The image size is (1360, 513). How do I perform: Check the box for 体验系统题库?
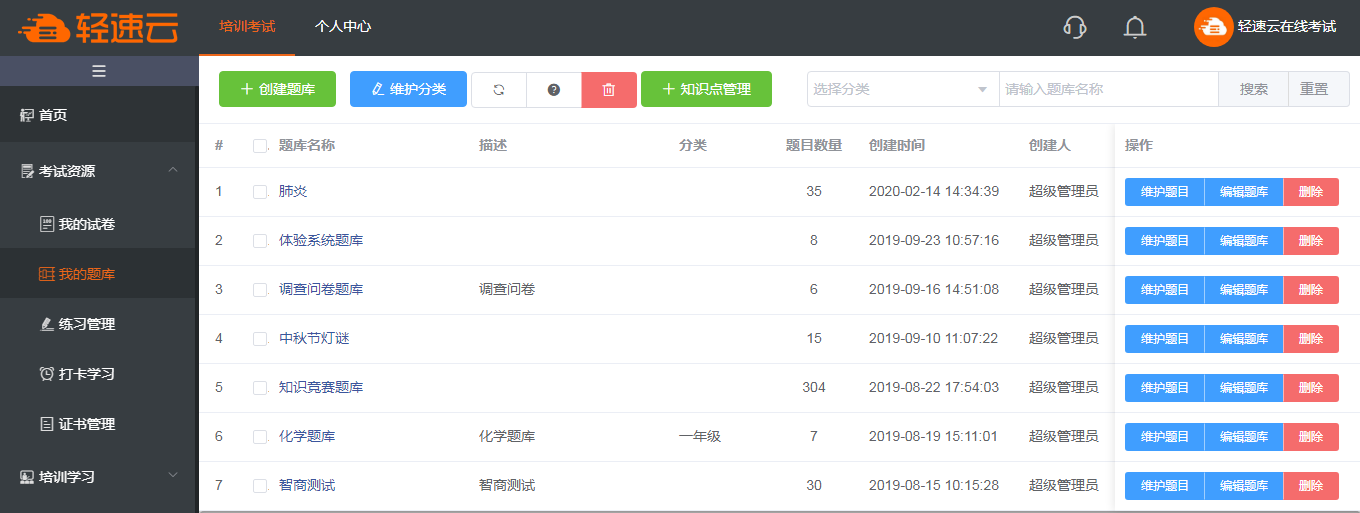coord(260,241)
